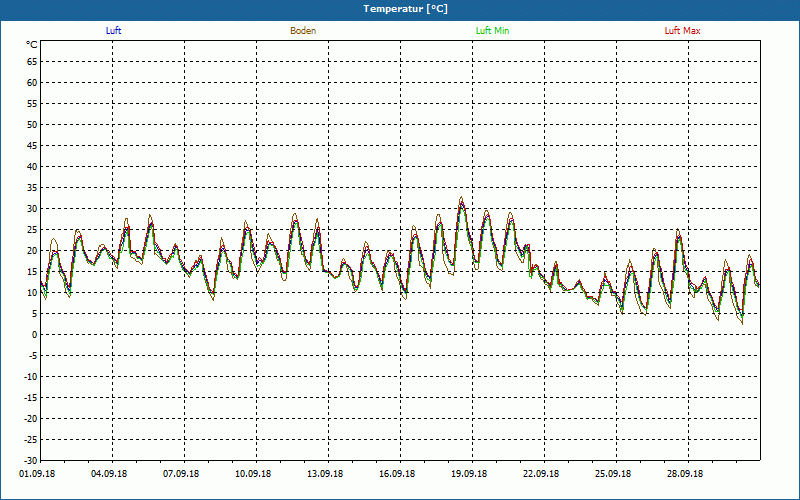Click the 01.09.18 date label
The image size is (800, 500).
(x=37, y=474)
